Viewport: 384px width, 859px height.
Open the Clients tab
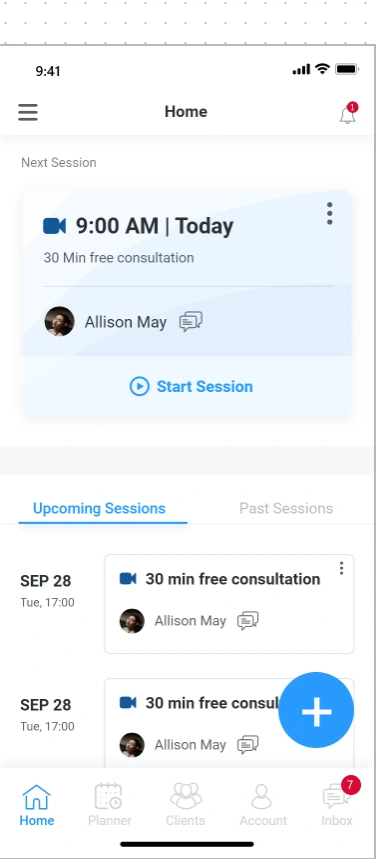186,805
